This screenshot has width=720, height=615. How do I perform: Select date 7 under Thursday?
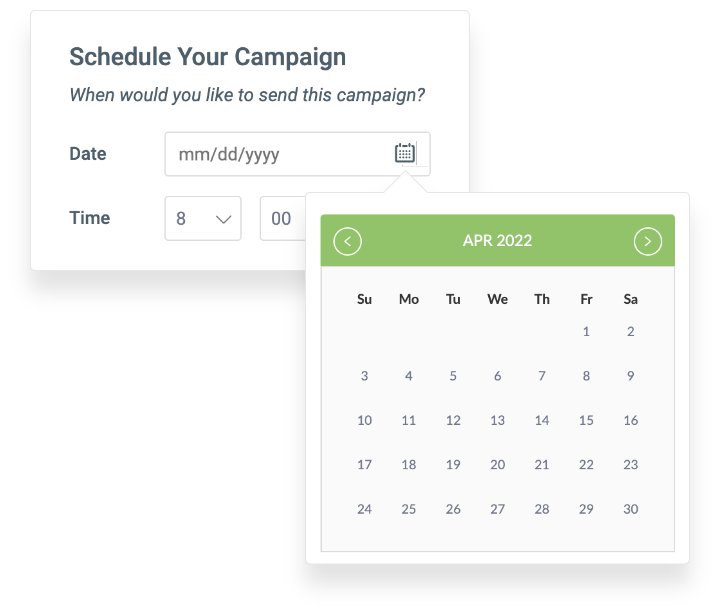(x=542, y=376)
